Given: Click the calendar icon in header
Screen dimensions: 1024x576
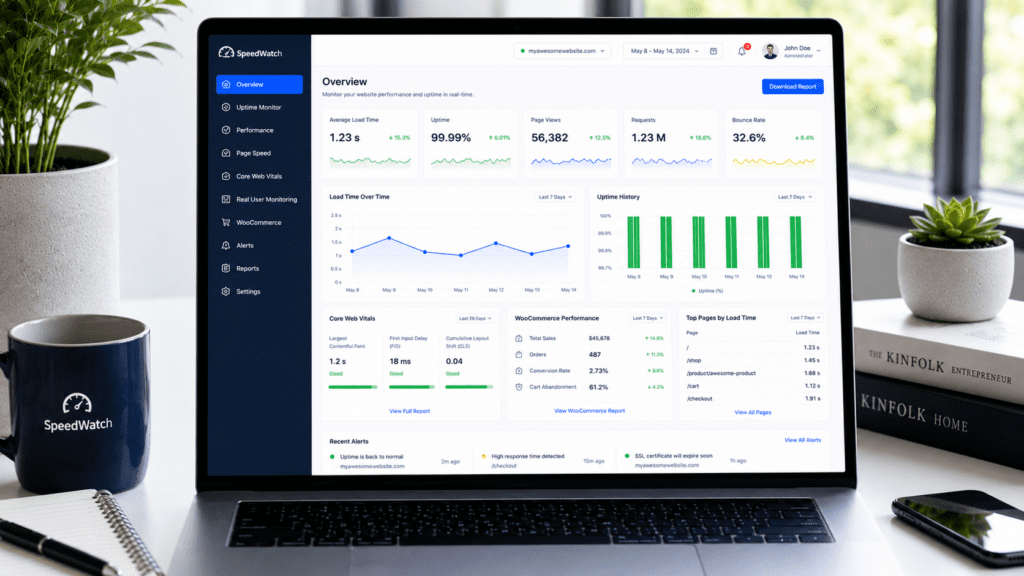Looking at the screenshot, I should [714, 51].
